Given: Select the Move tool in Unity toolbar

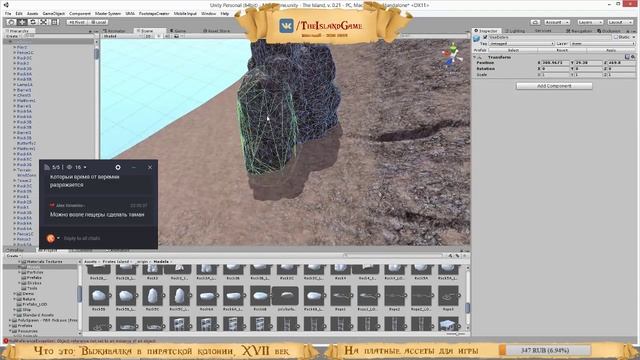Looking at the screenshot, I should pyautogui.click(x=22, y=22).
